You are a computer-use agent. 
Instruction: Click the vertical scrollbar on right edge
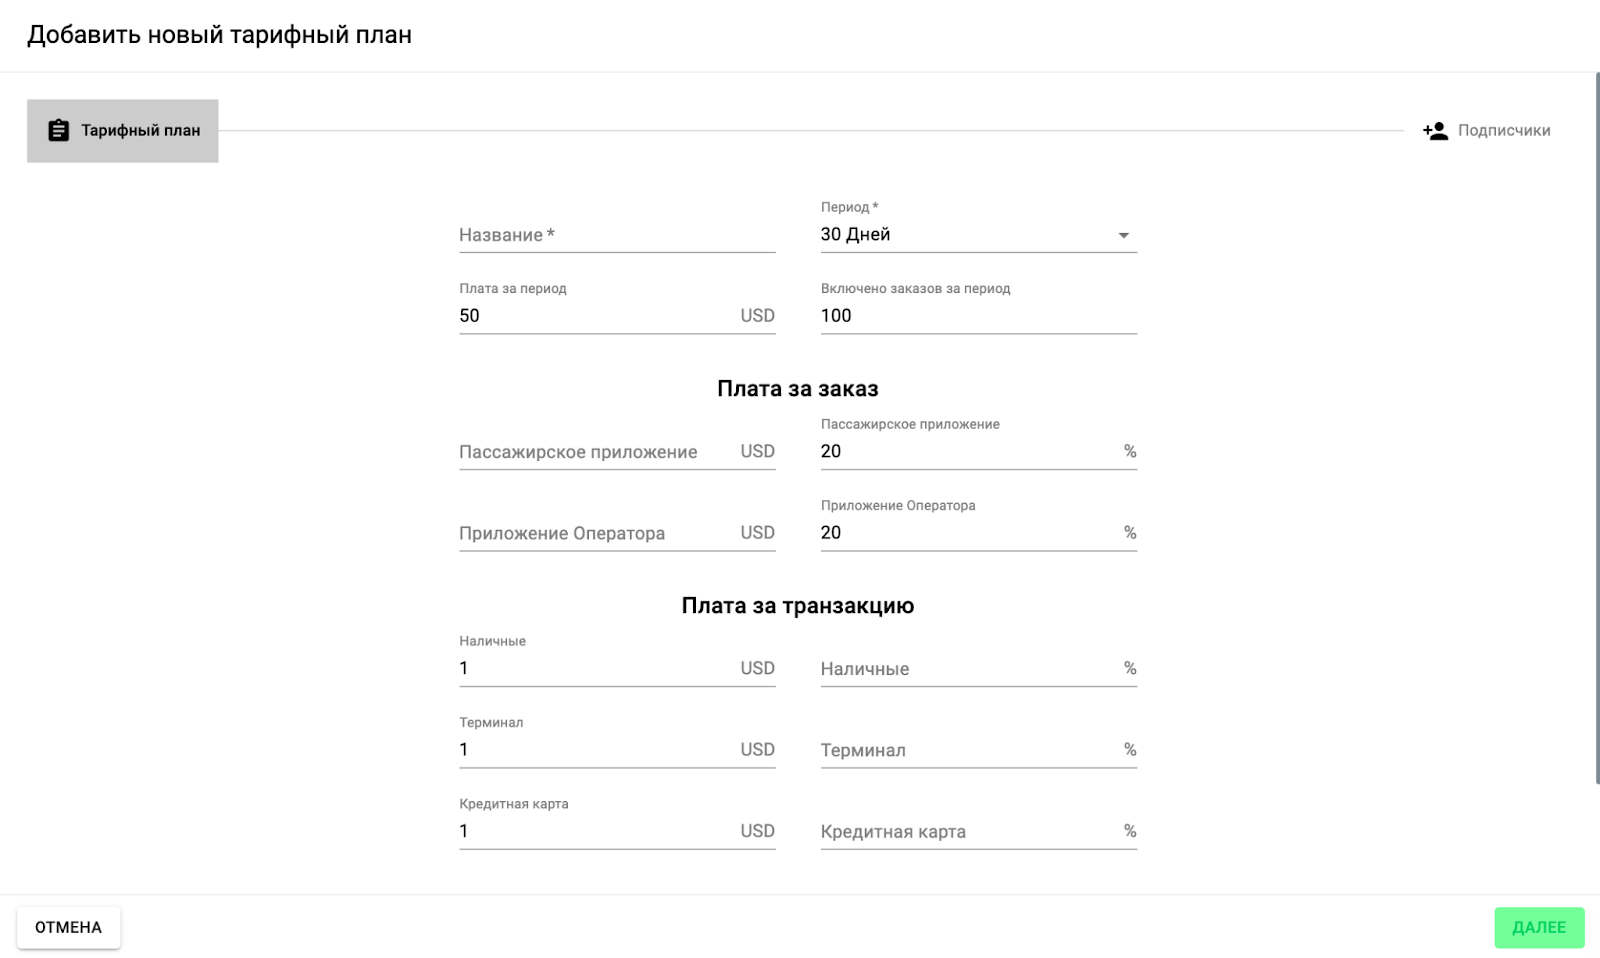point(1596,430)
